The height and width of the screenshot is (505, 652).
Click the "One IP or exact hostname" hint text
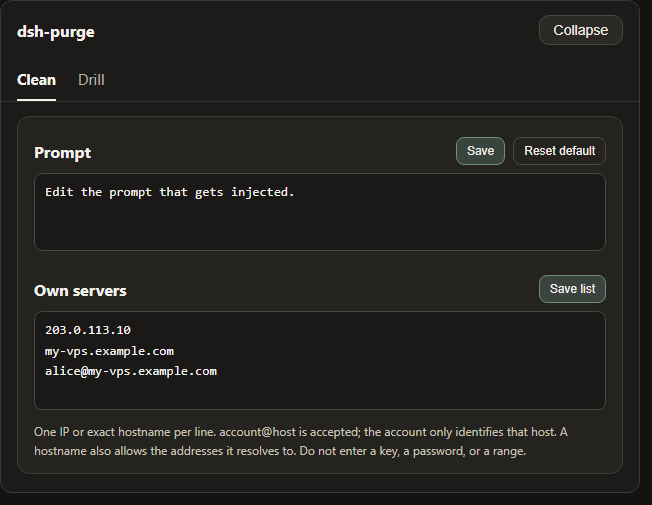pos(125,432)
